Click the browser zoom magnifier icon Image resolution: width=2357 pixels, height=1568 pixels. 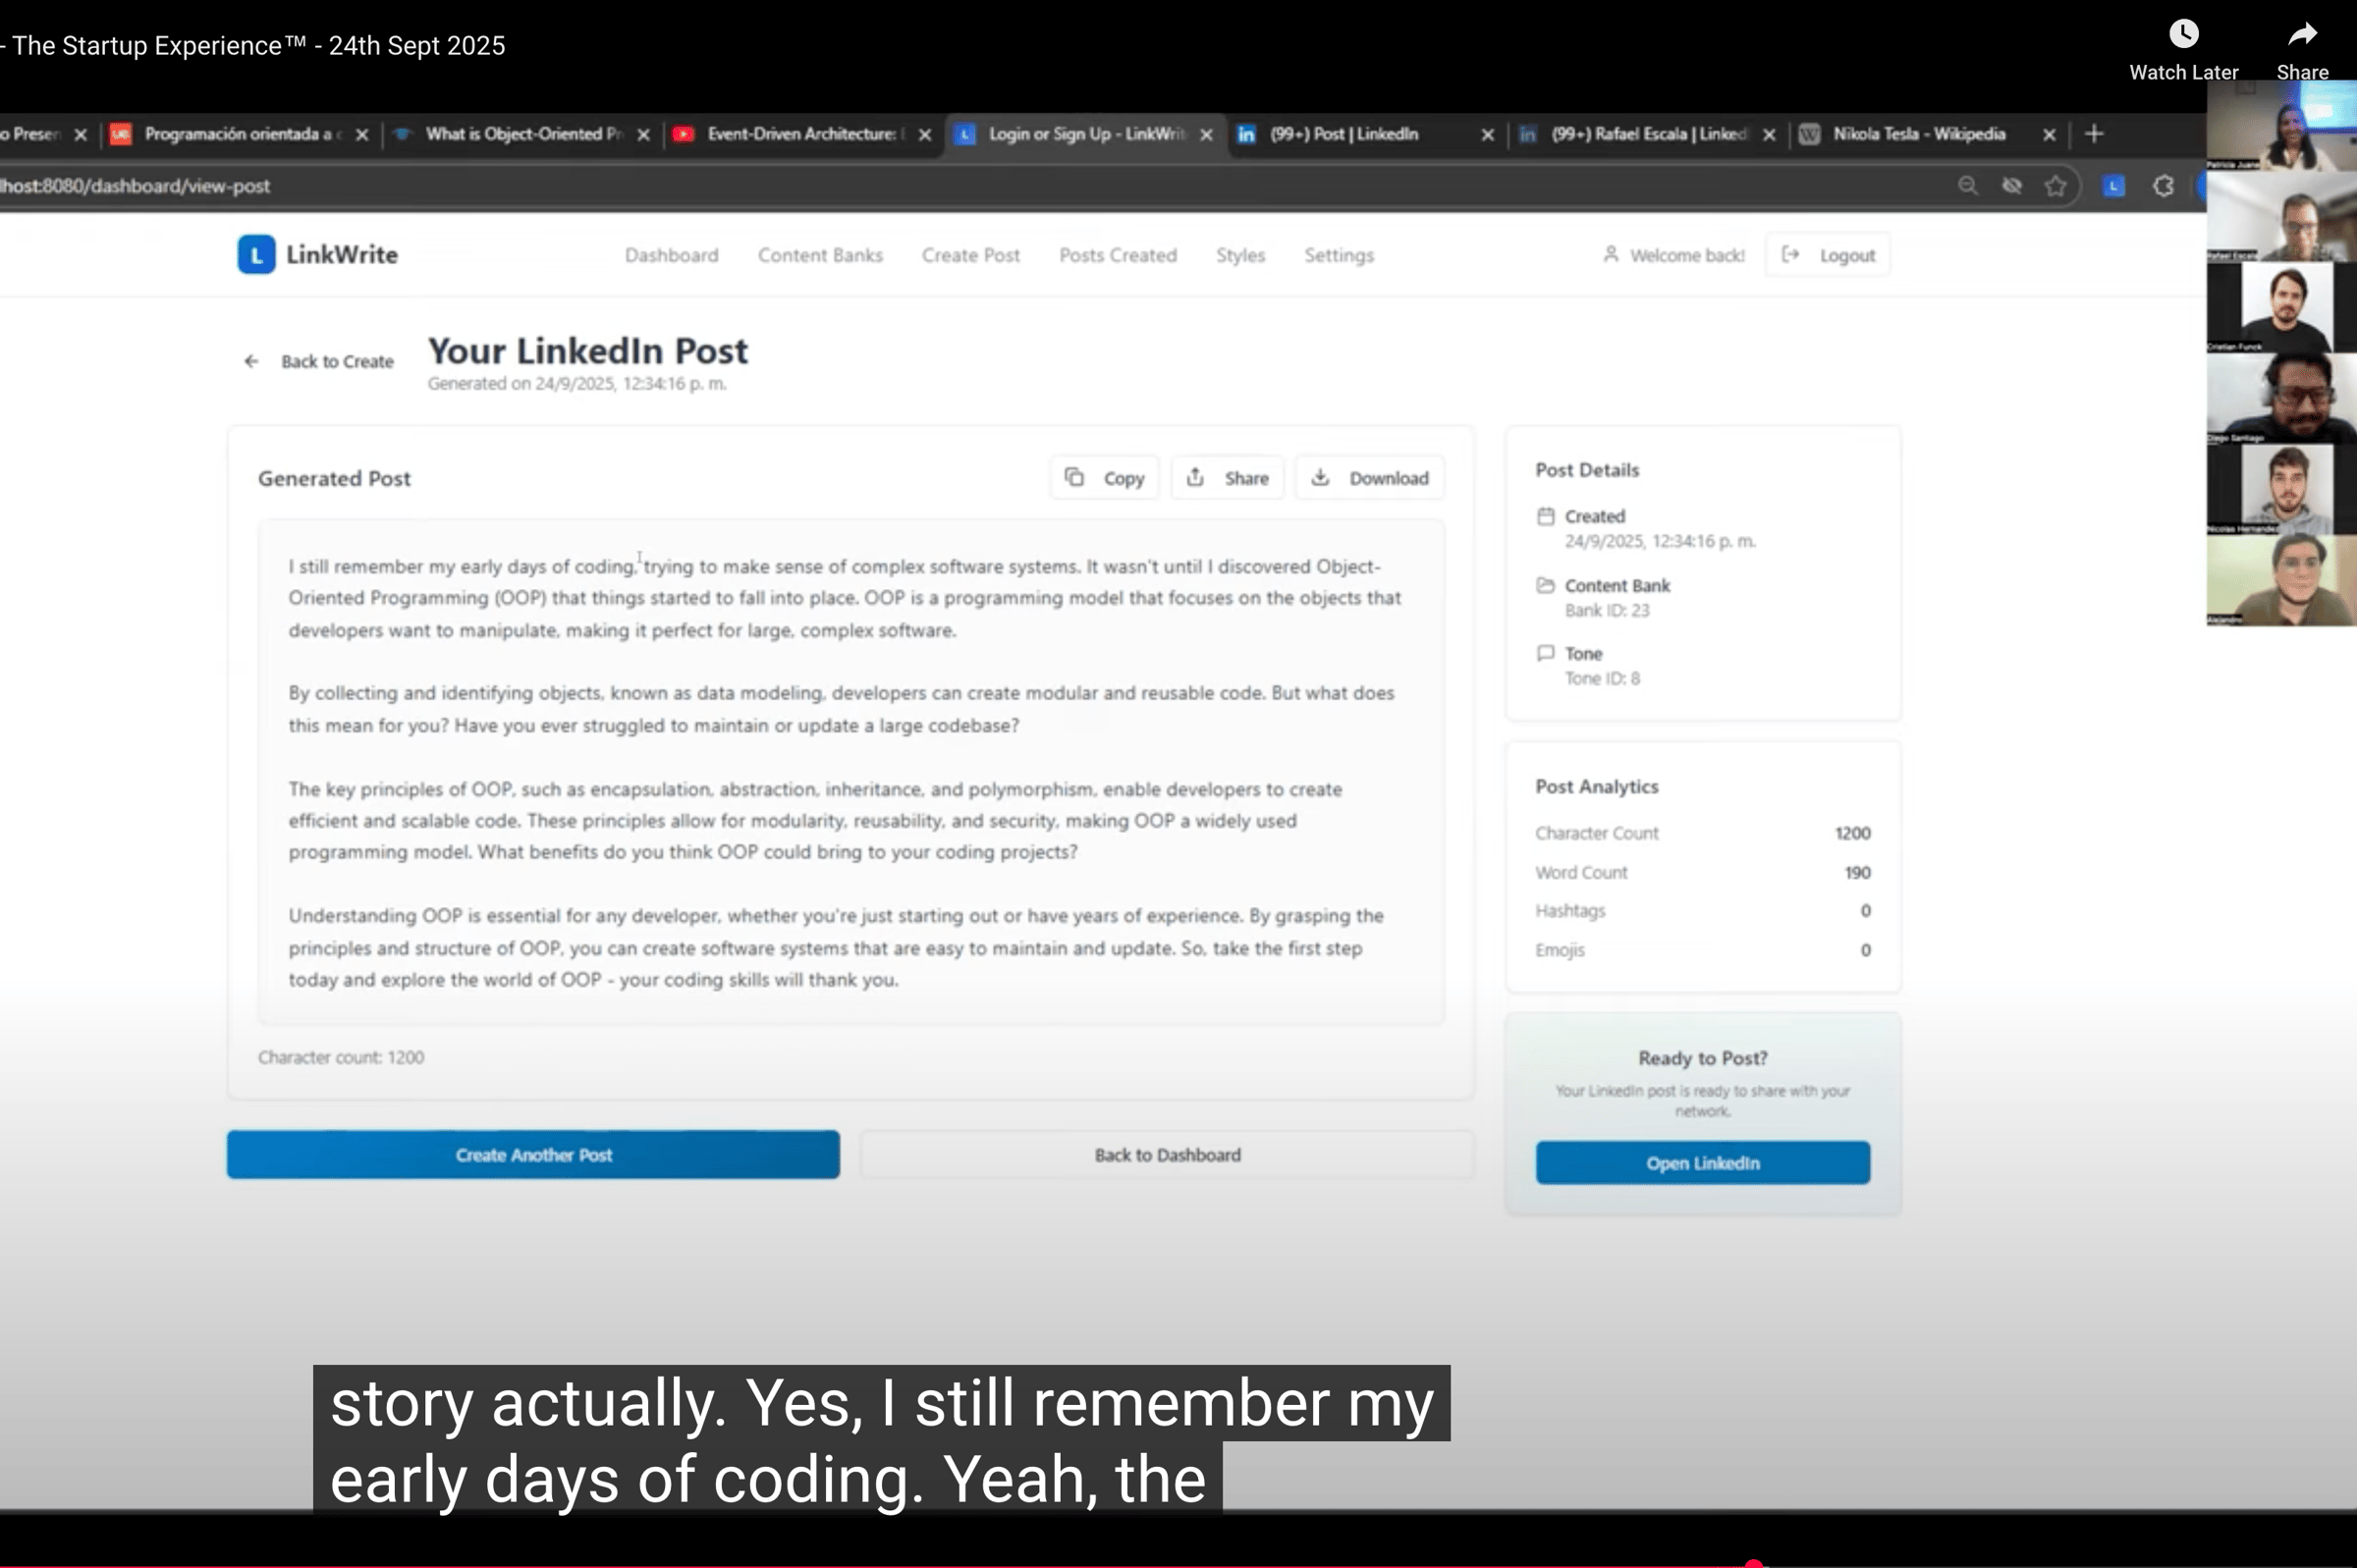tap(1967, 186)
